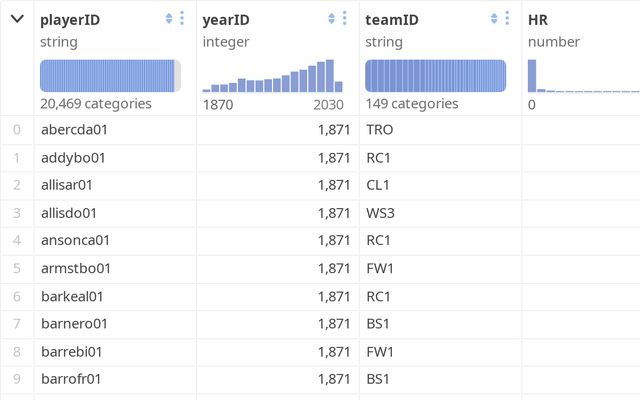Click the TRO team cell
The height and width of the screenshot is (400, 640).
coord(380,130)
